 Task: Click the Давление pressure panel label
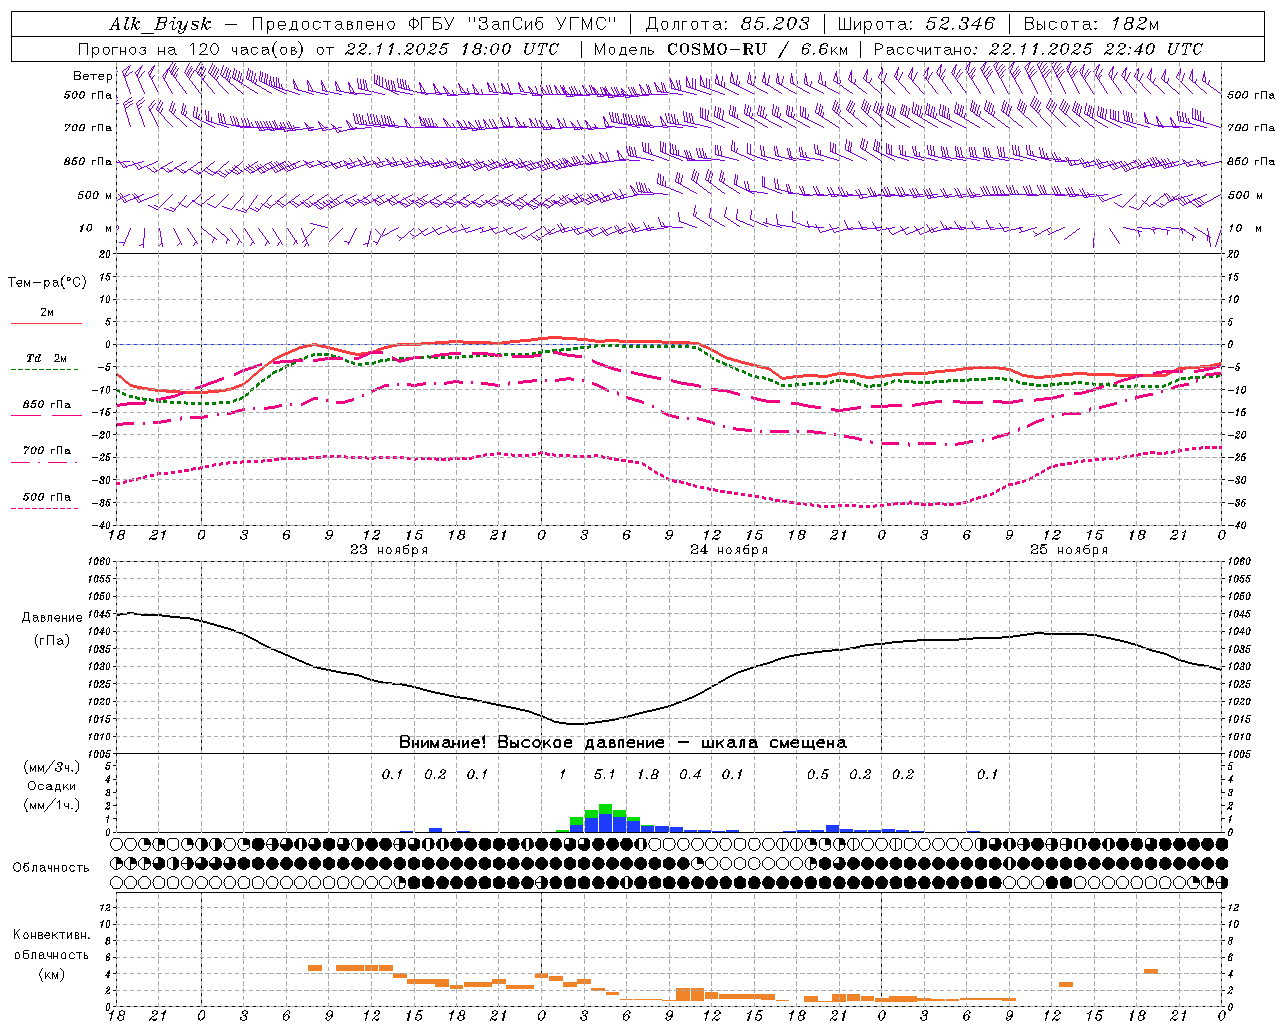[x=52, y=618]
